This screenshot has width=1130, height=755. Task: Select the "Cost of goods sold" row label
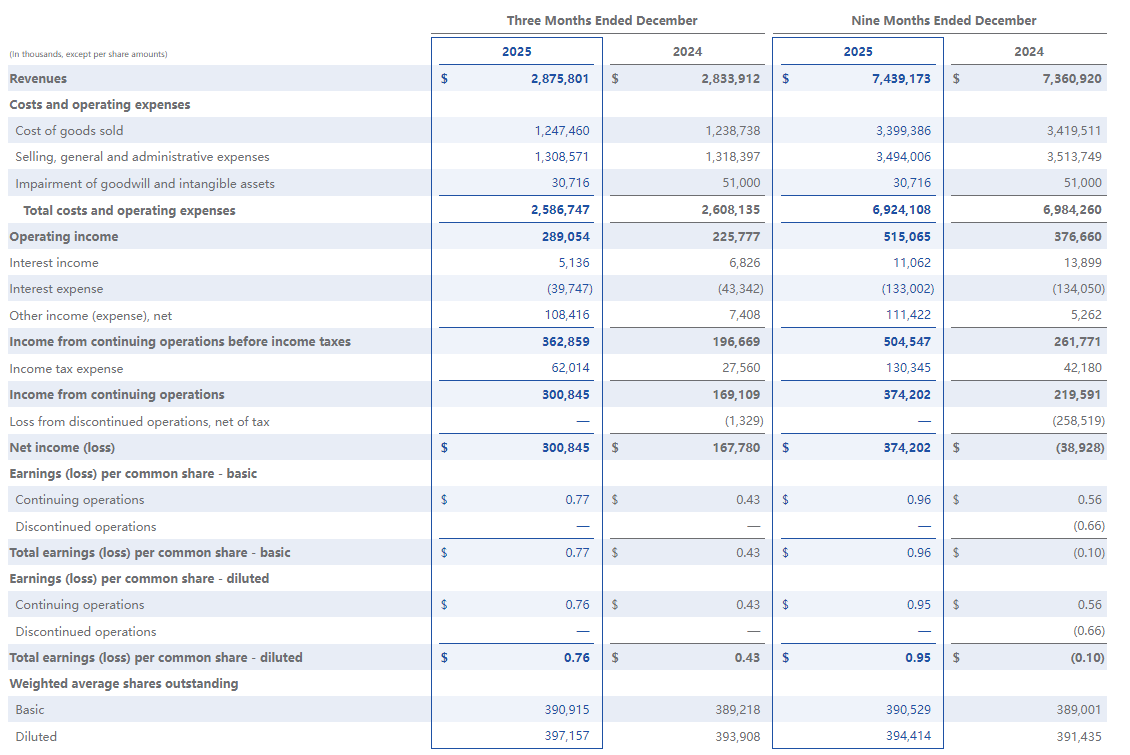coord(69,131)
